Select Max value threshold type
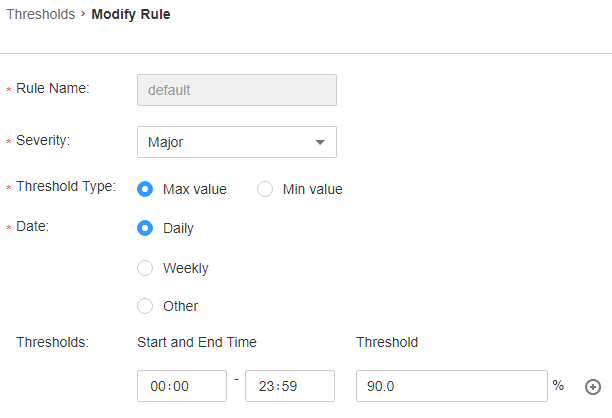Image resolution: width=612 pixels, height=418 pixels. (145, 189)
